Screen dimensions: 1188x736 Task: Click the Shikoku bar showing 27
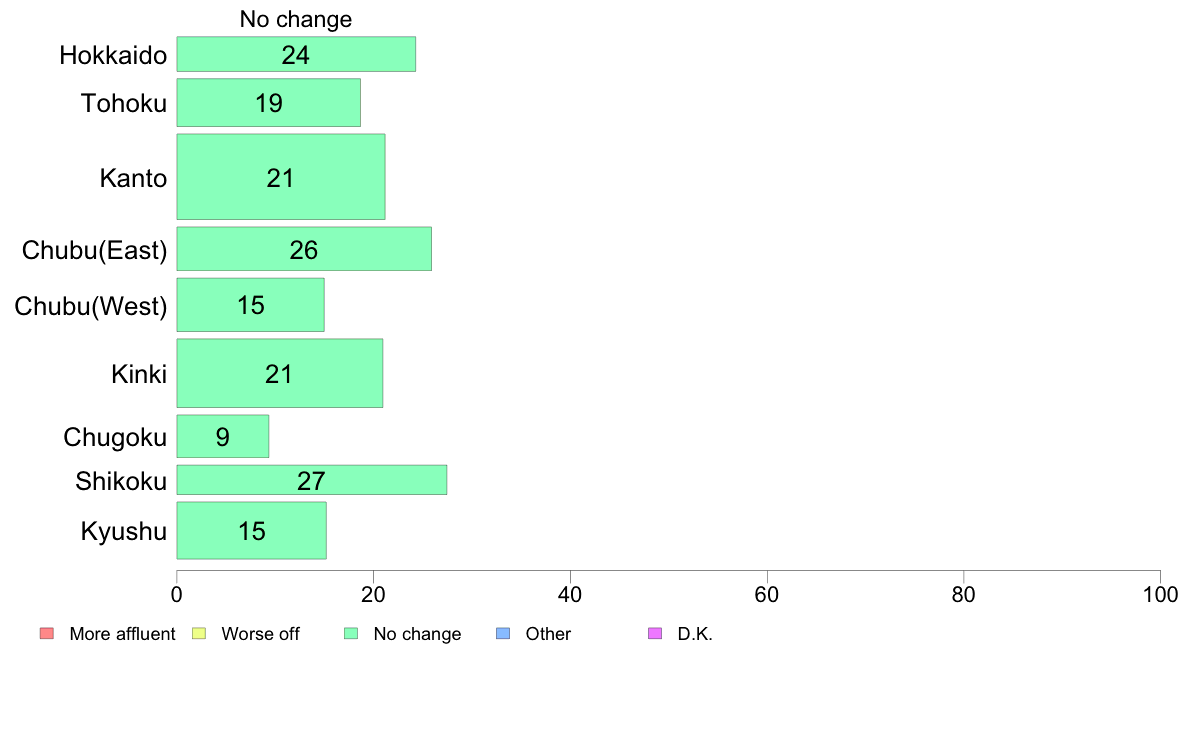[x=312, y=481]
